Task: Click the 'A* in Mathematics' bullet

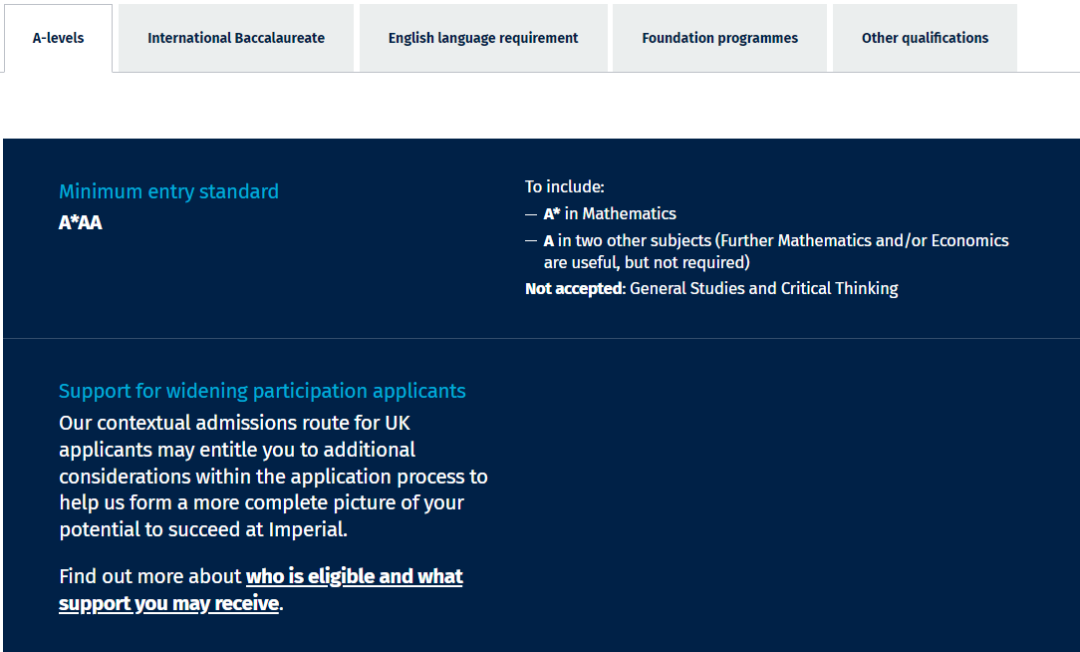Action: (610, 213)
